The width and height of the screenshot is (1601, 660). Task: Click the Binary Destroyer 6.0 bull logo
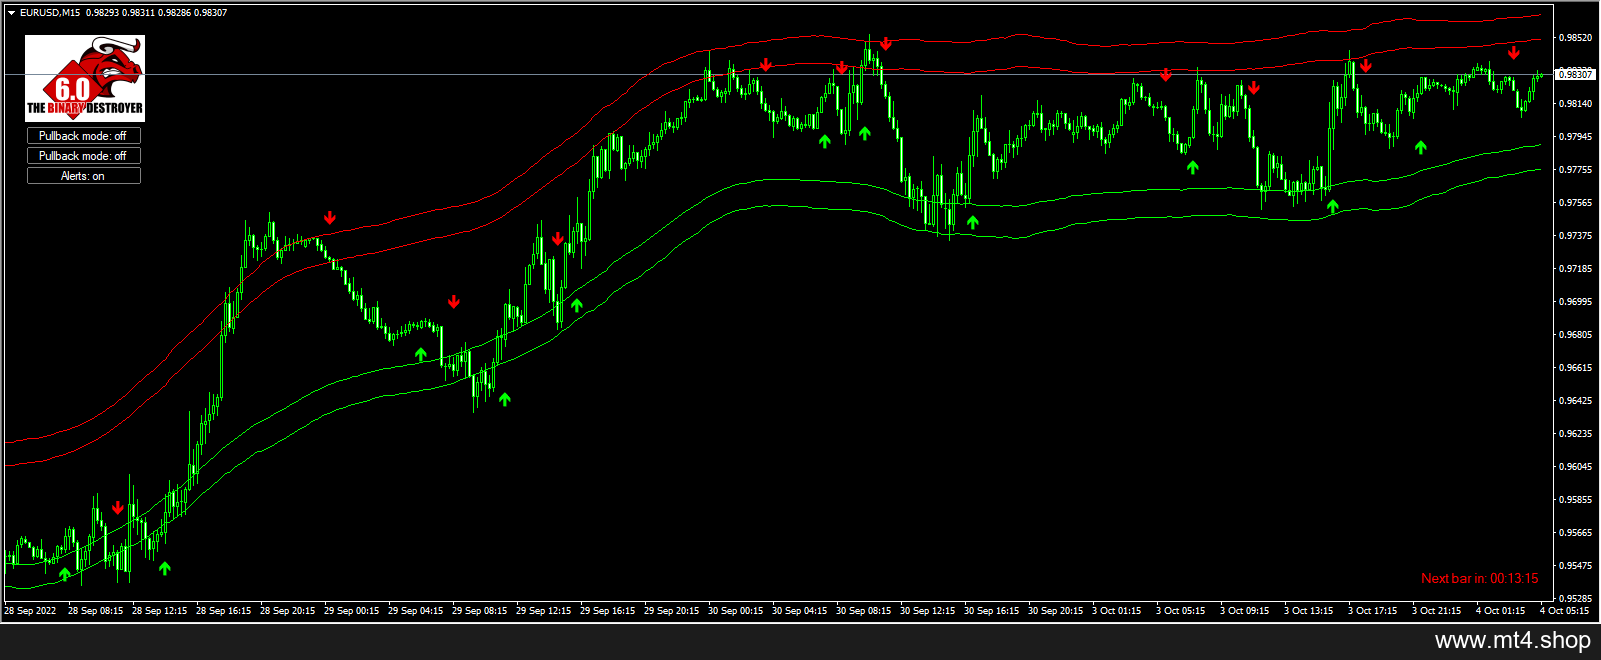tap(85, 78)
